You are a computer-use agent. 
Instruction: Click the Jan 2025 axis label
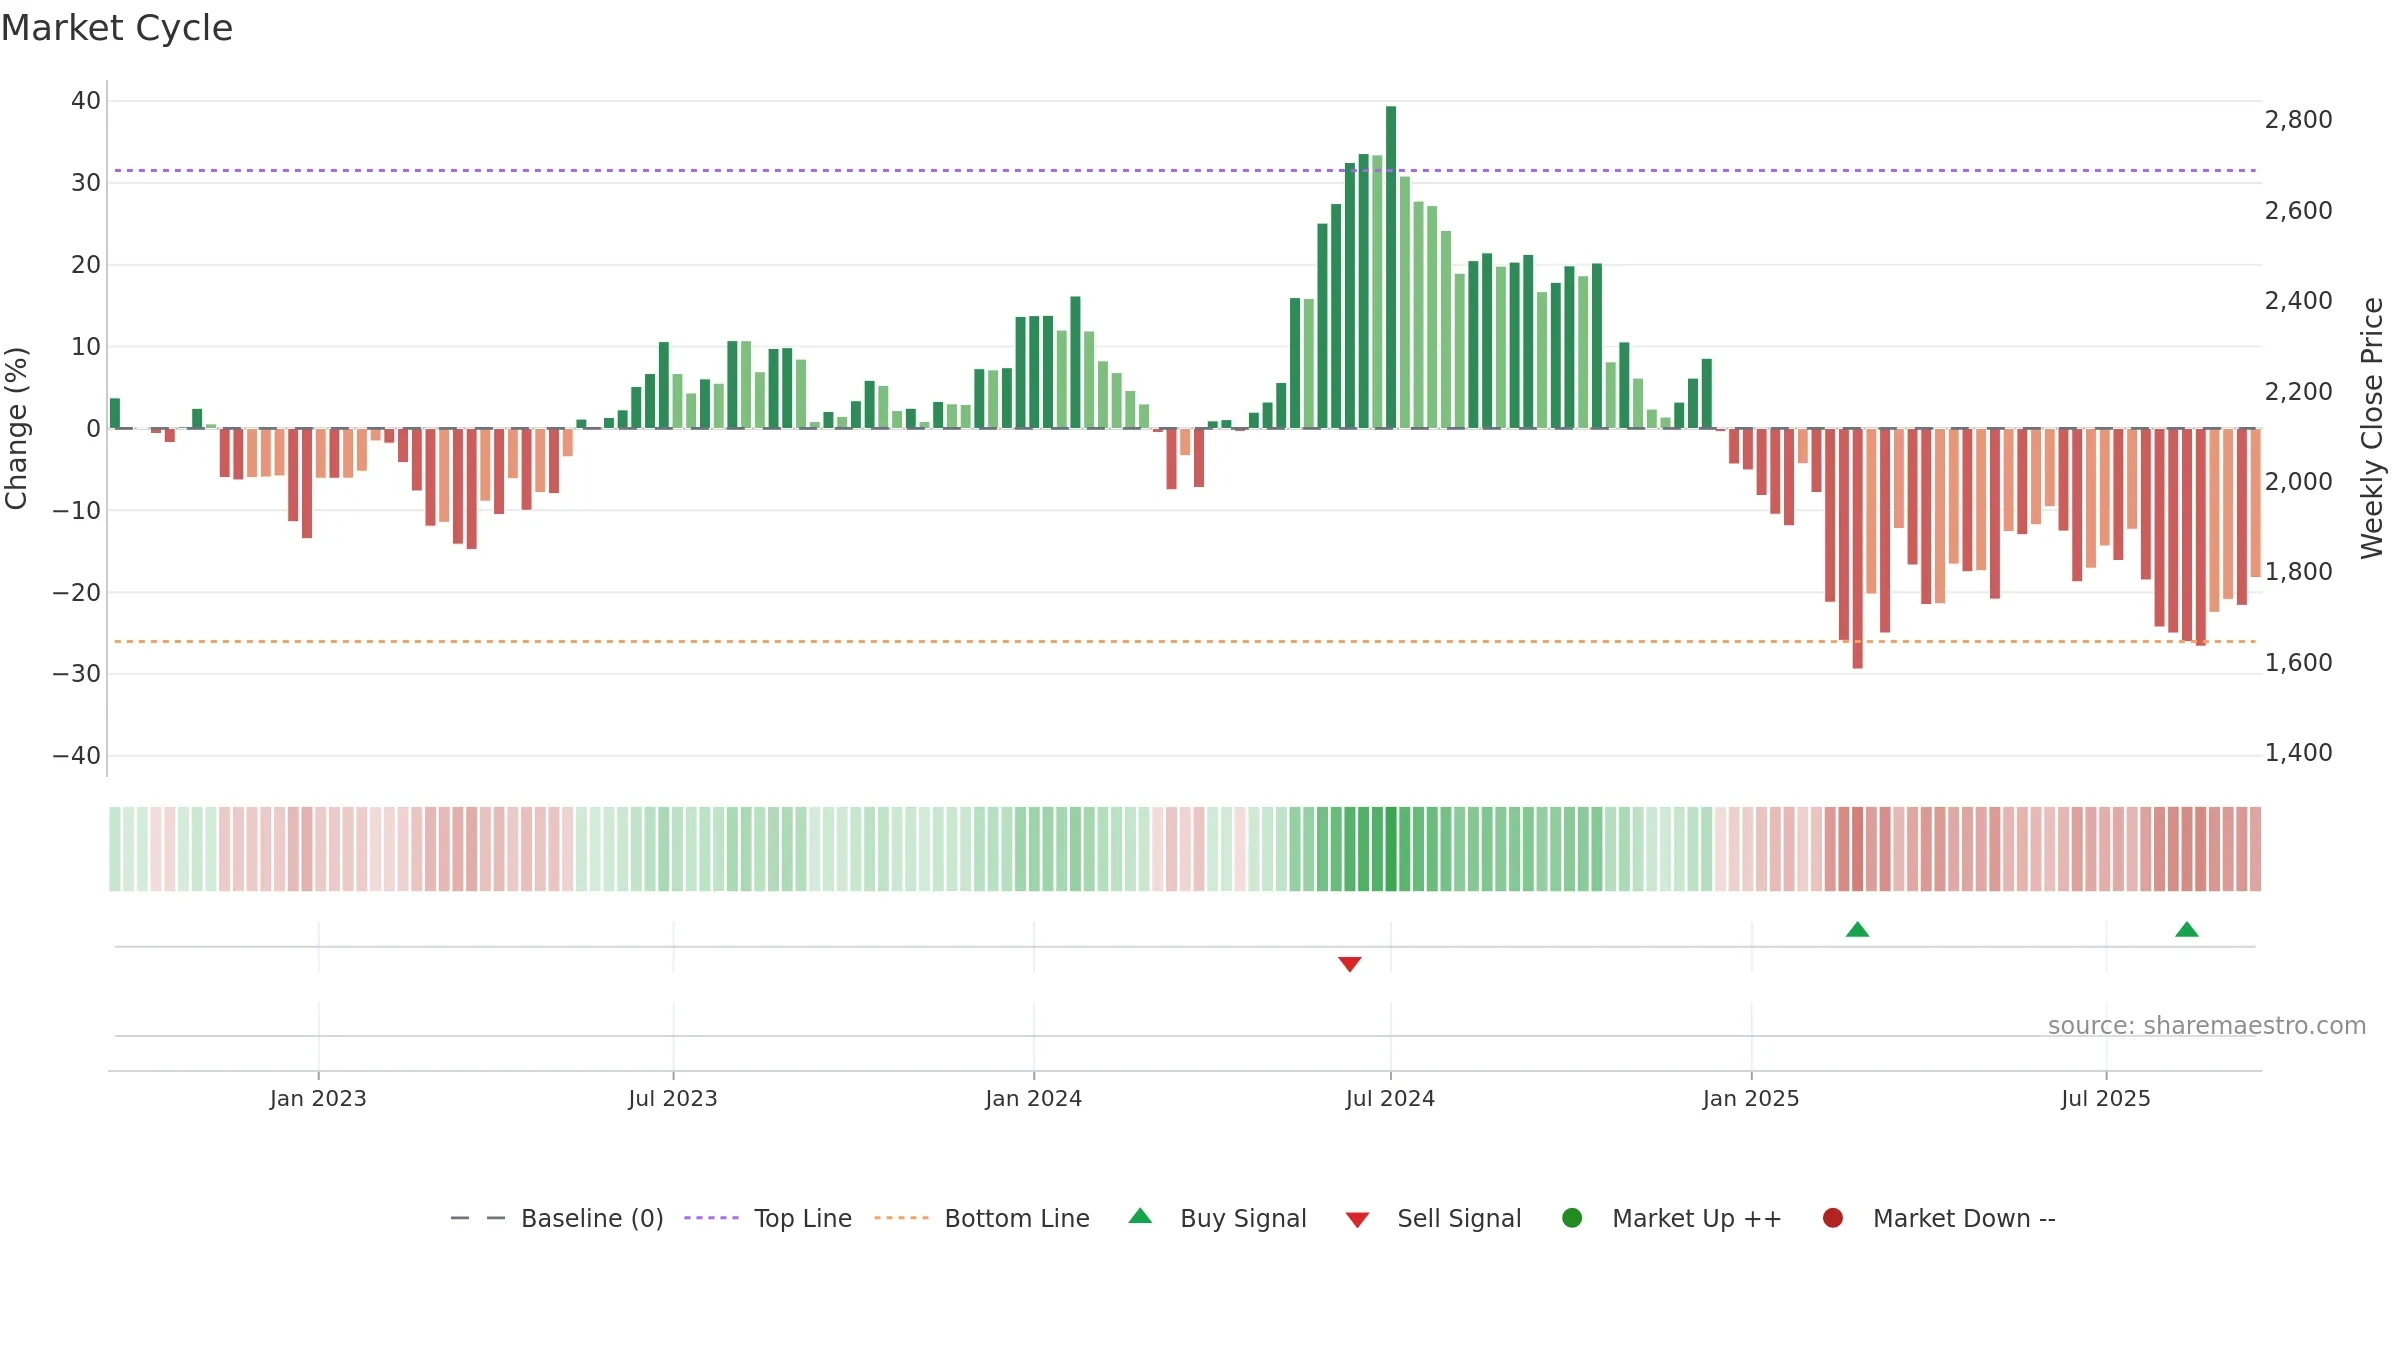(1751, 1098)
